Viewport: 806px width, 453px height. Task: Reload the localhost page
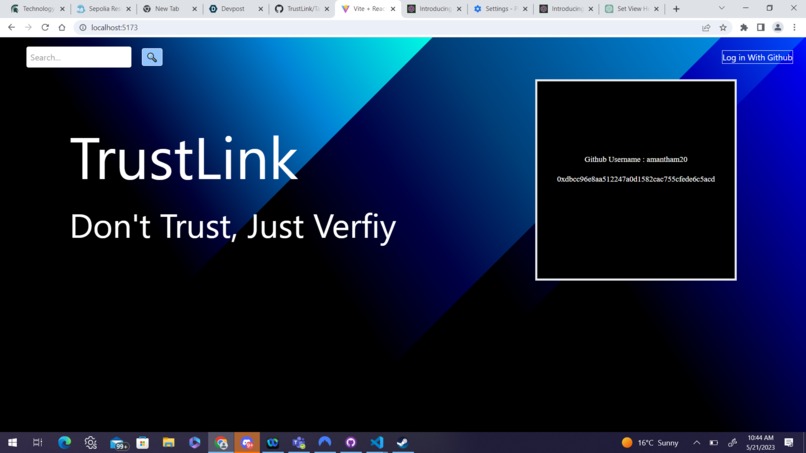click(x=45, y=27)
